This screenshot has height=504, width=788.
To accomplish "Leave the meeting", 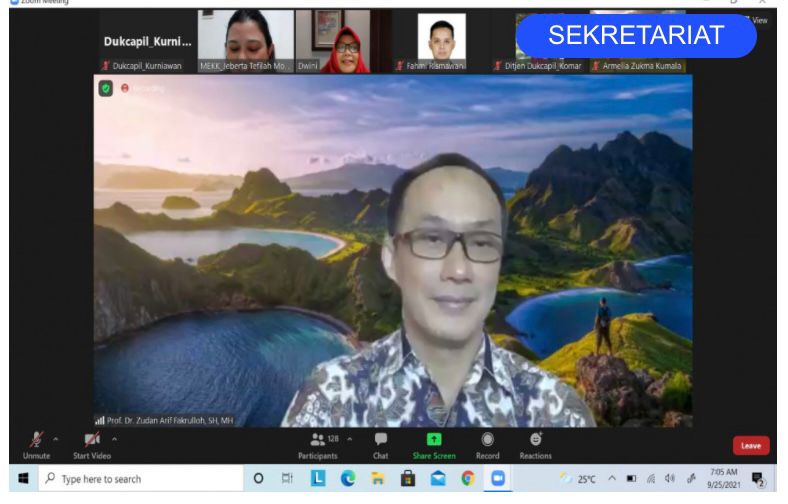I will click(750, 445).
